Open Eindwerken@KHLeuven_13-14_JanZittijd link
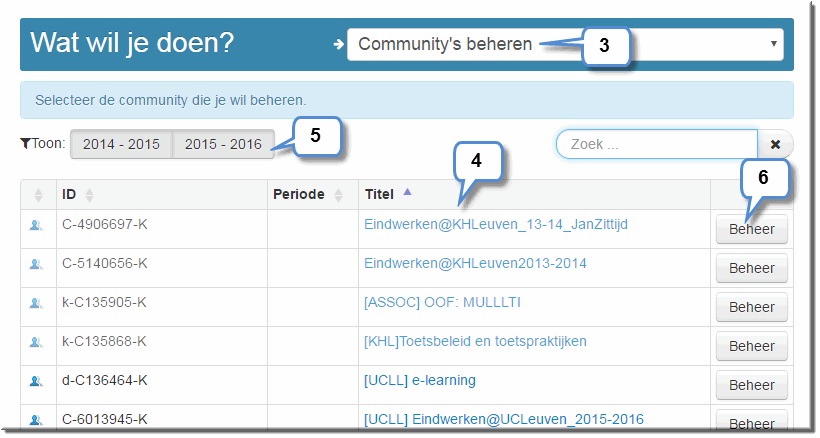 click(496, 225)
